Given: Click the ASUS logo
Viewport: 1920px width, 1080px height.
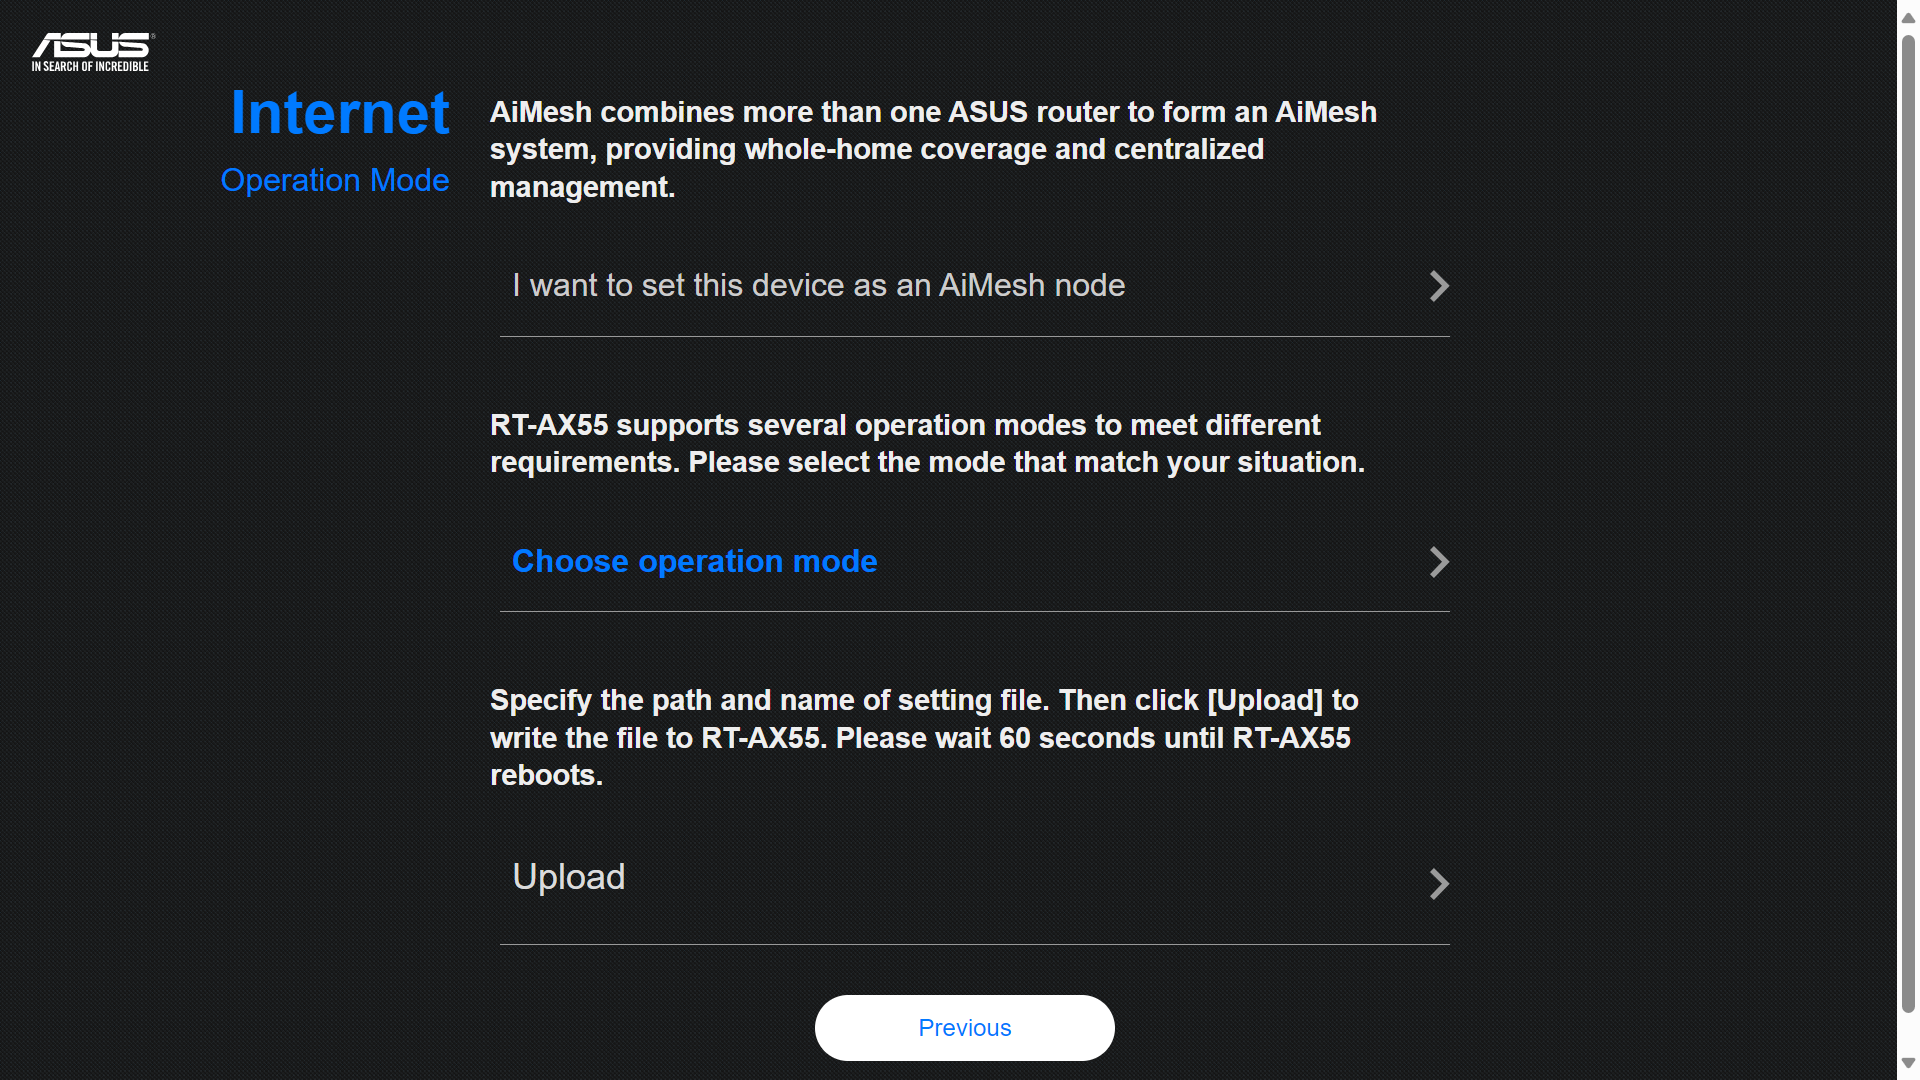Looking at the screenshot, I should (x=90, y=45).
